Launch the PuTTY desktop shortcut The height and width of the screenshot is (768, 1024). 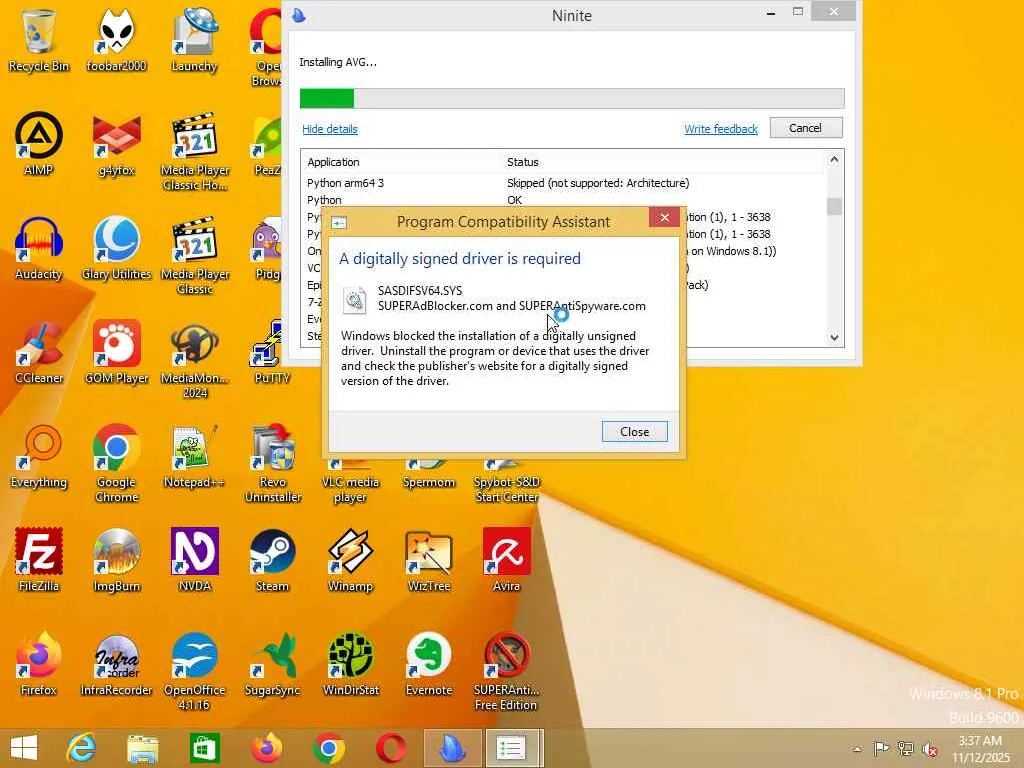272,352
